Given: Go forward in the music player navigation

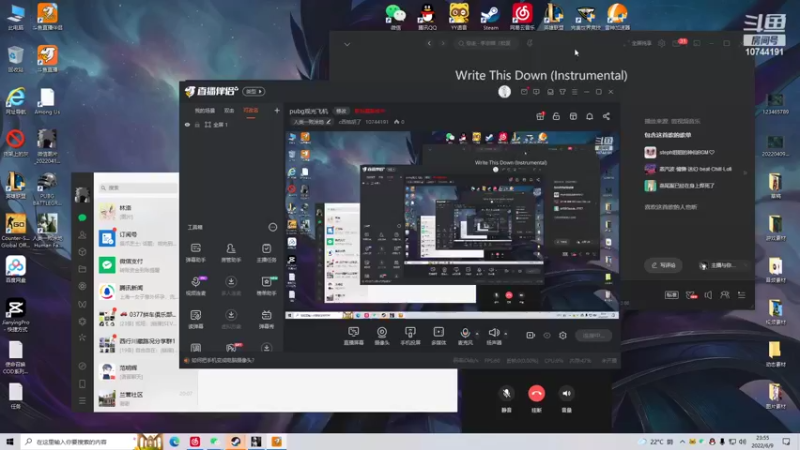Looking at the screenshot, I should pos(443,43).
